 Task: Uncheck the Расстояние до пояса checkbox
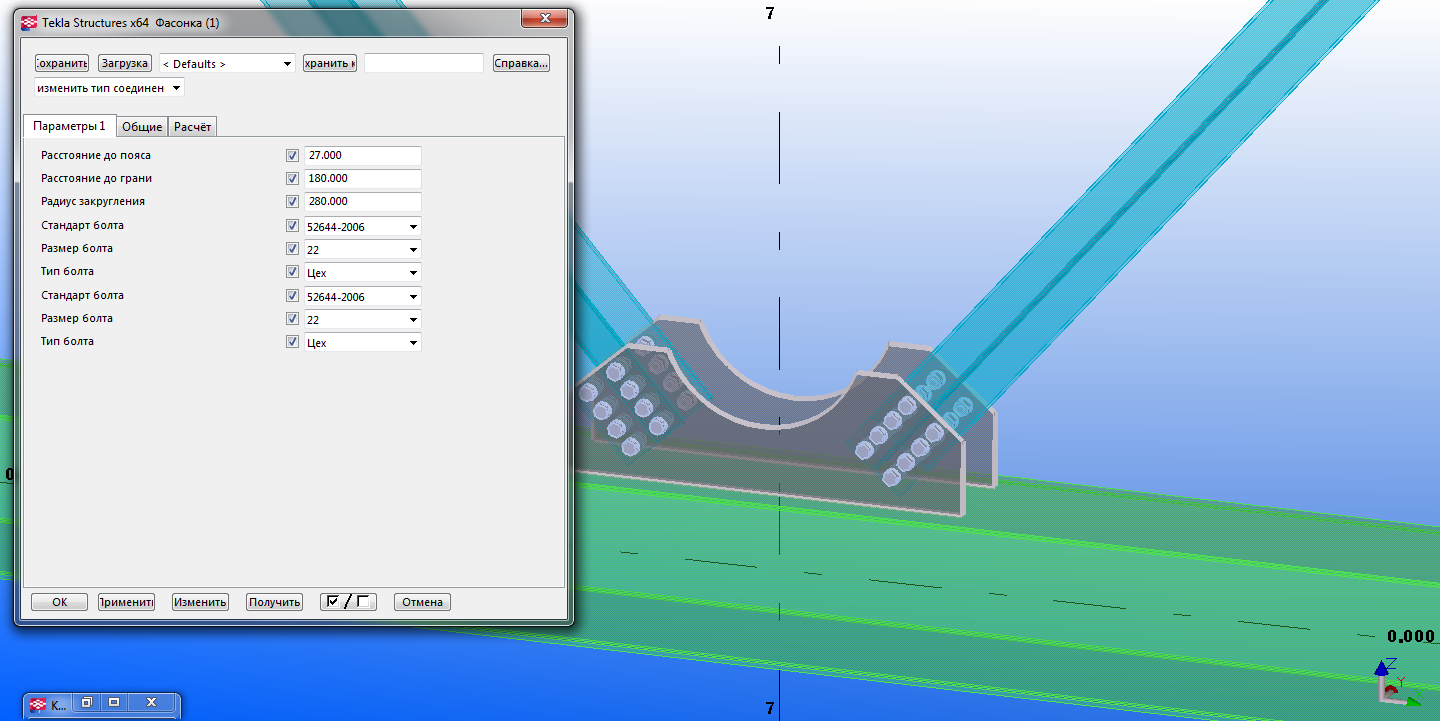point(292,156)
